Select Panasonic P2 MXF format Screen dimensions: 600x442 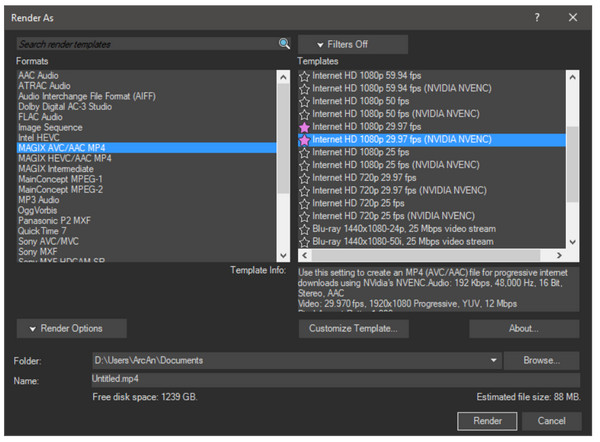[147, 220]
